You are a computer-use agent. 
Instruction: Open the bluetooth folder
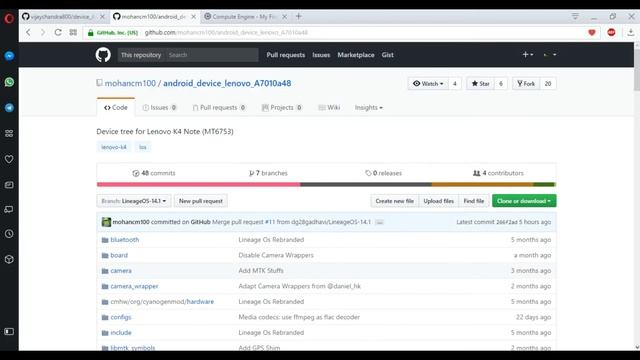click(124, 240)
